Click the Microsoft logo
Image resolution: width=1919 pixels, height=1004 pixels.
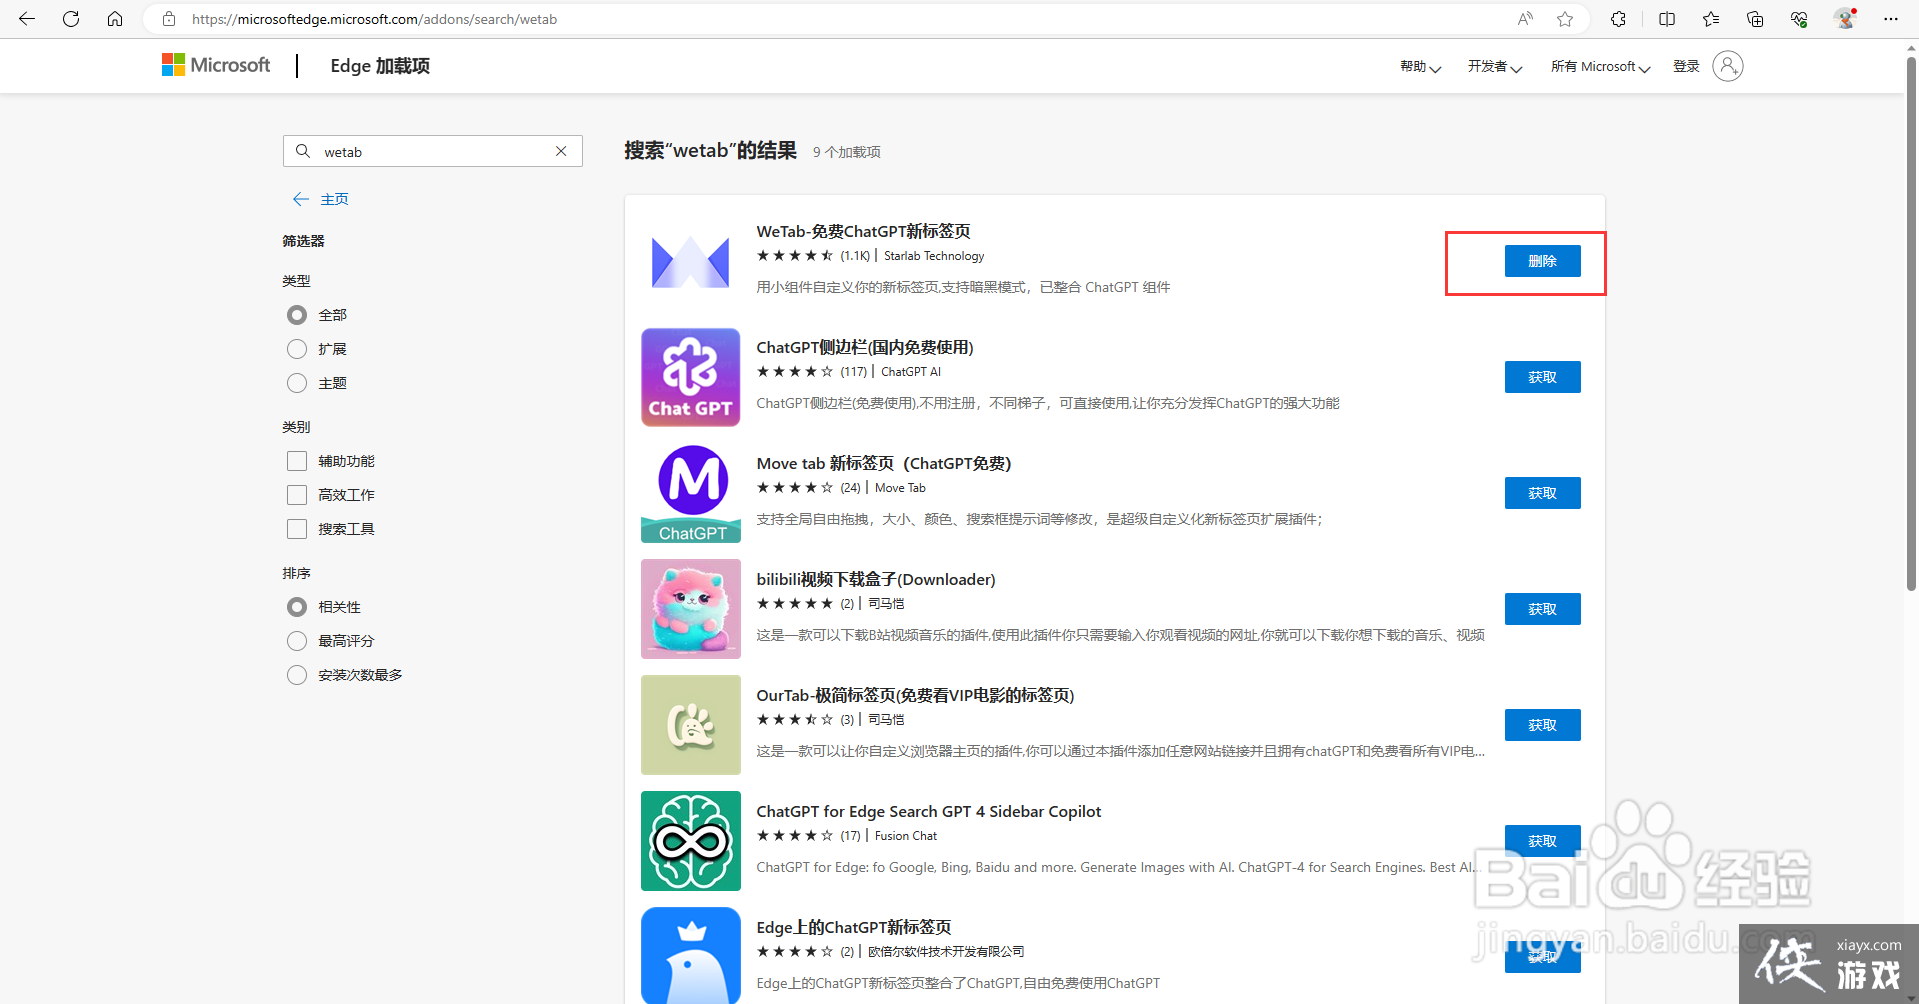216,65
